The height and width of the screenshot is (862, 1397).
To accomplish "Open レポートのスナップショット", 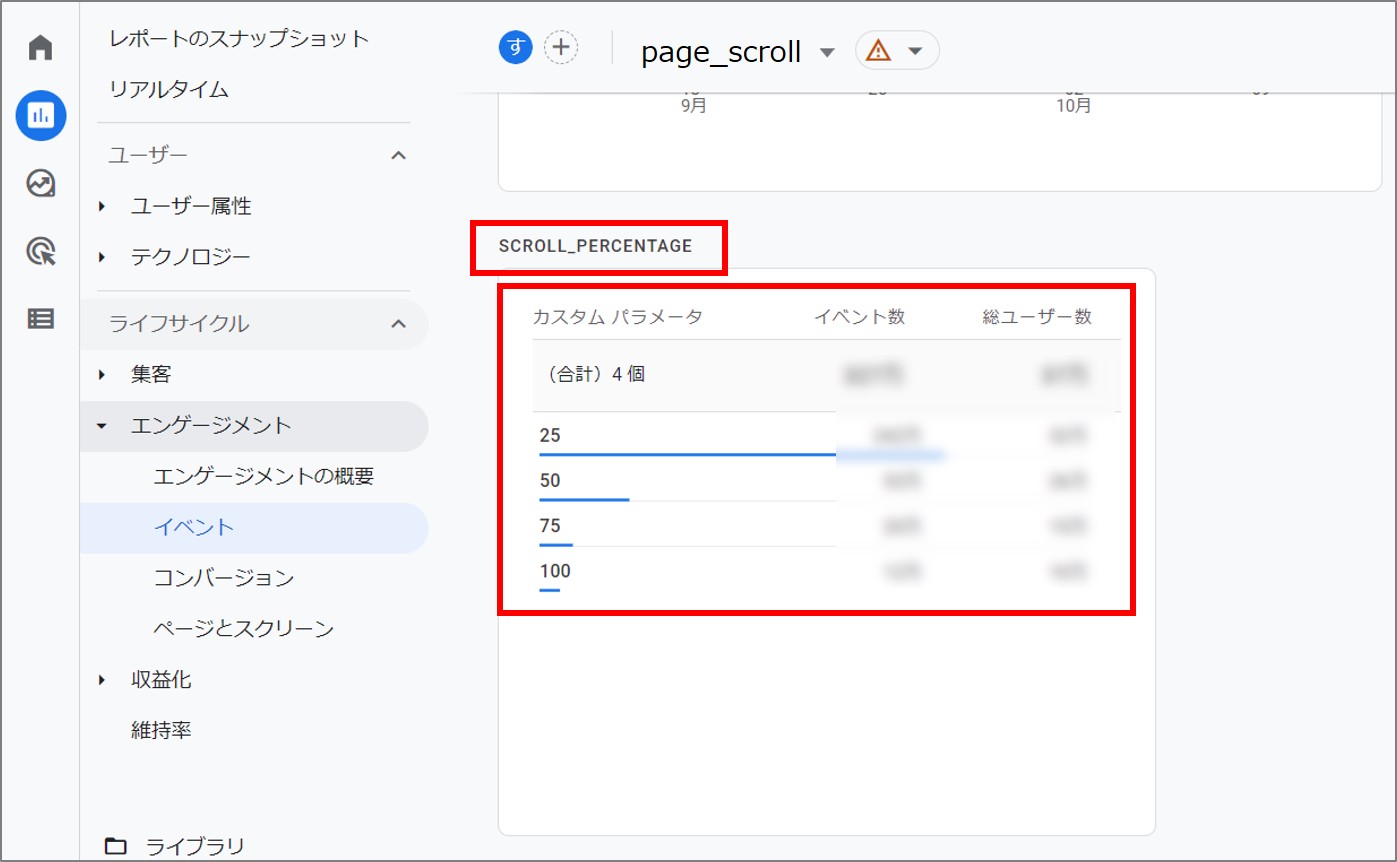I will [239, 39].
